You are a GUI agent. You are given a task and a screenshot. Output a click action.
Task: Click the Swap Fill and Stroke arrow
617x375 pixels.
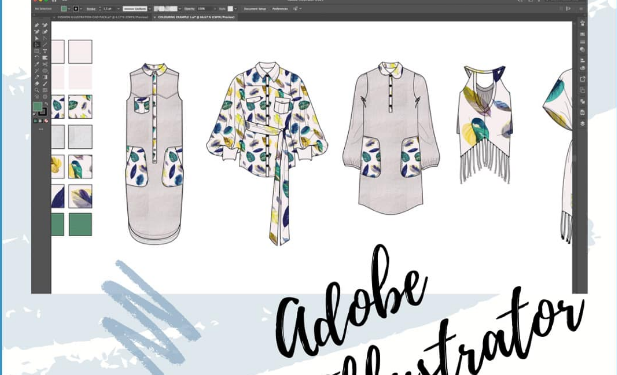point(46,103)
